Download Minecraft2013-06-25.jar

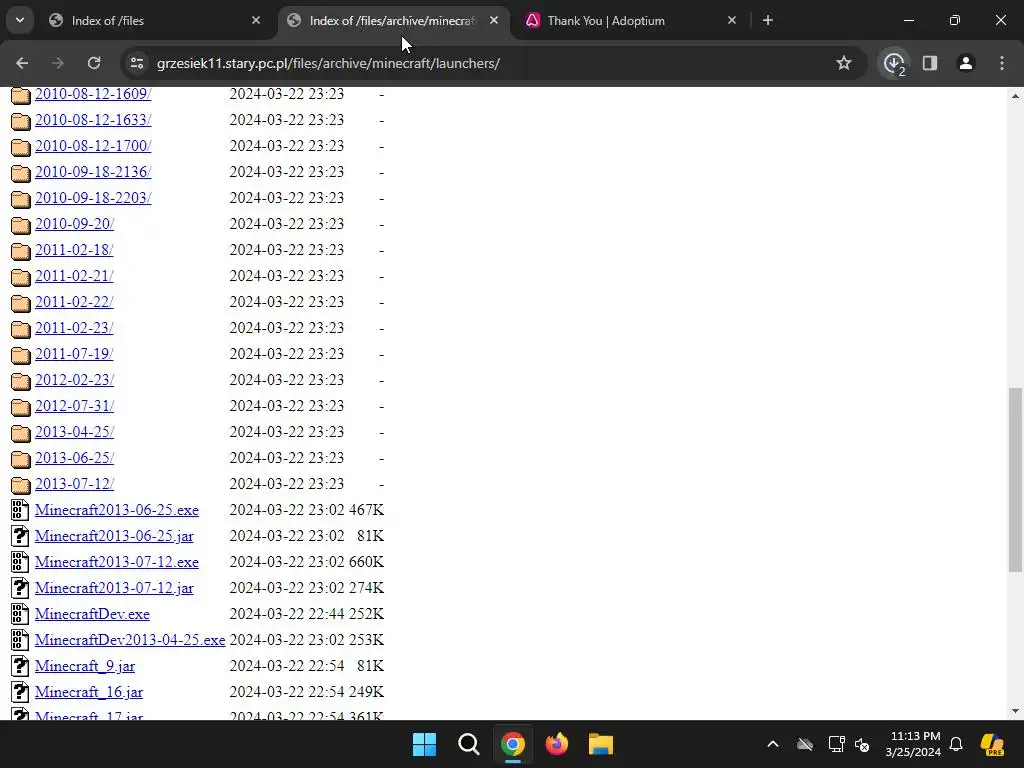tap(114, 536)
